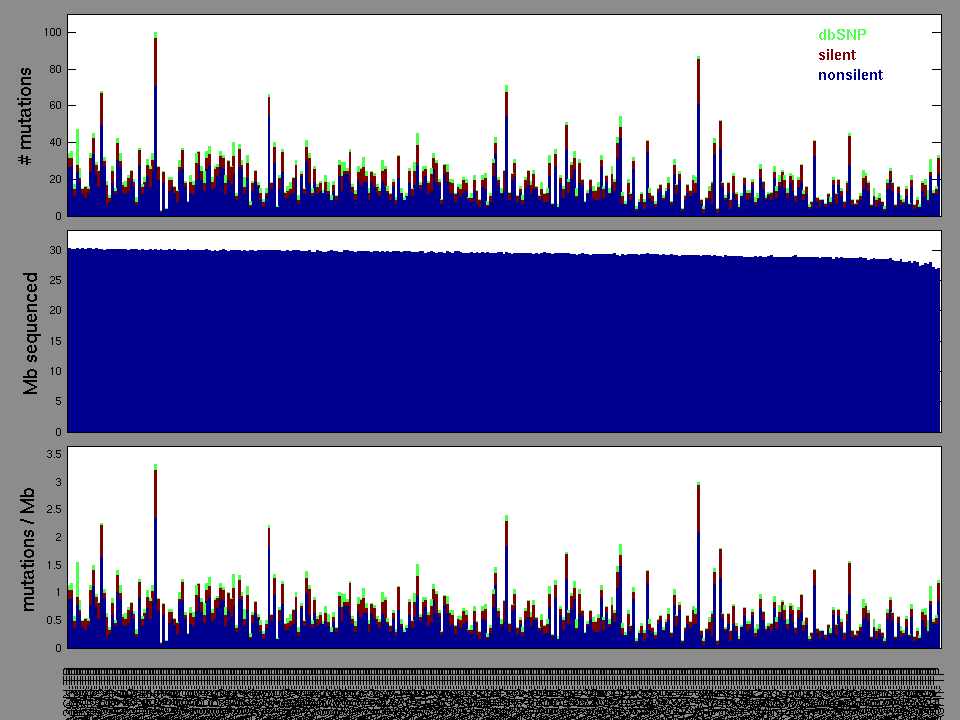Click the 15 tick on Mb sequenced axis
Viewport: 960px width, 720px height.
(x=55, y=341)
